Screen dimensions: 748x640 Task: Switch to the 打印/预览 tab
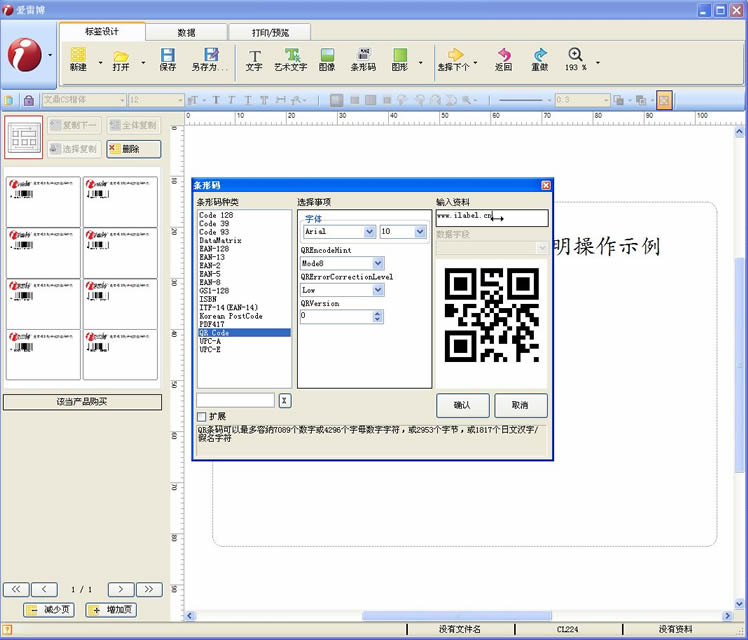pos(270,32)
